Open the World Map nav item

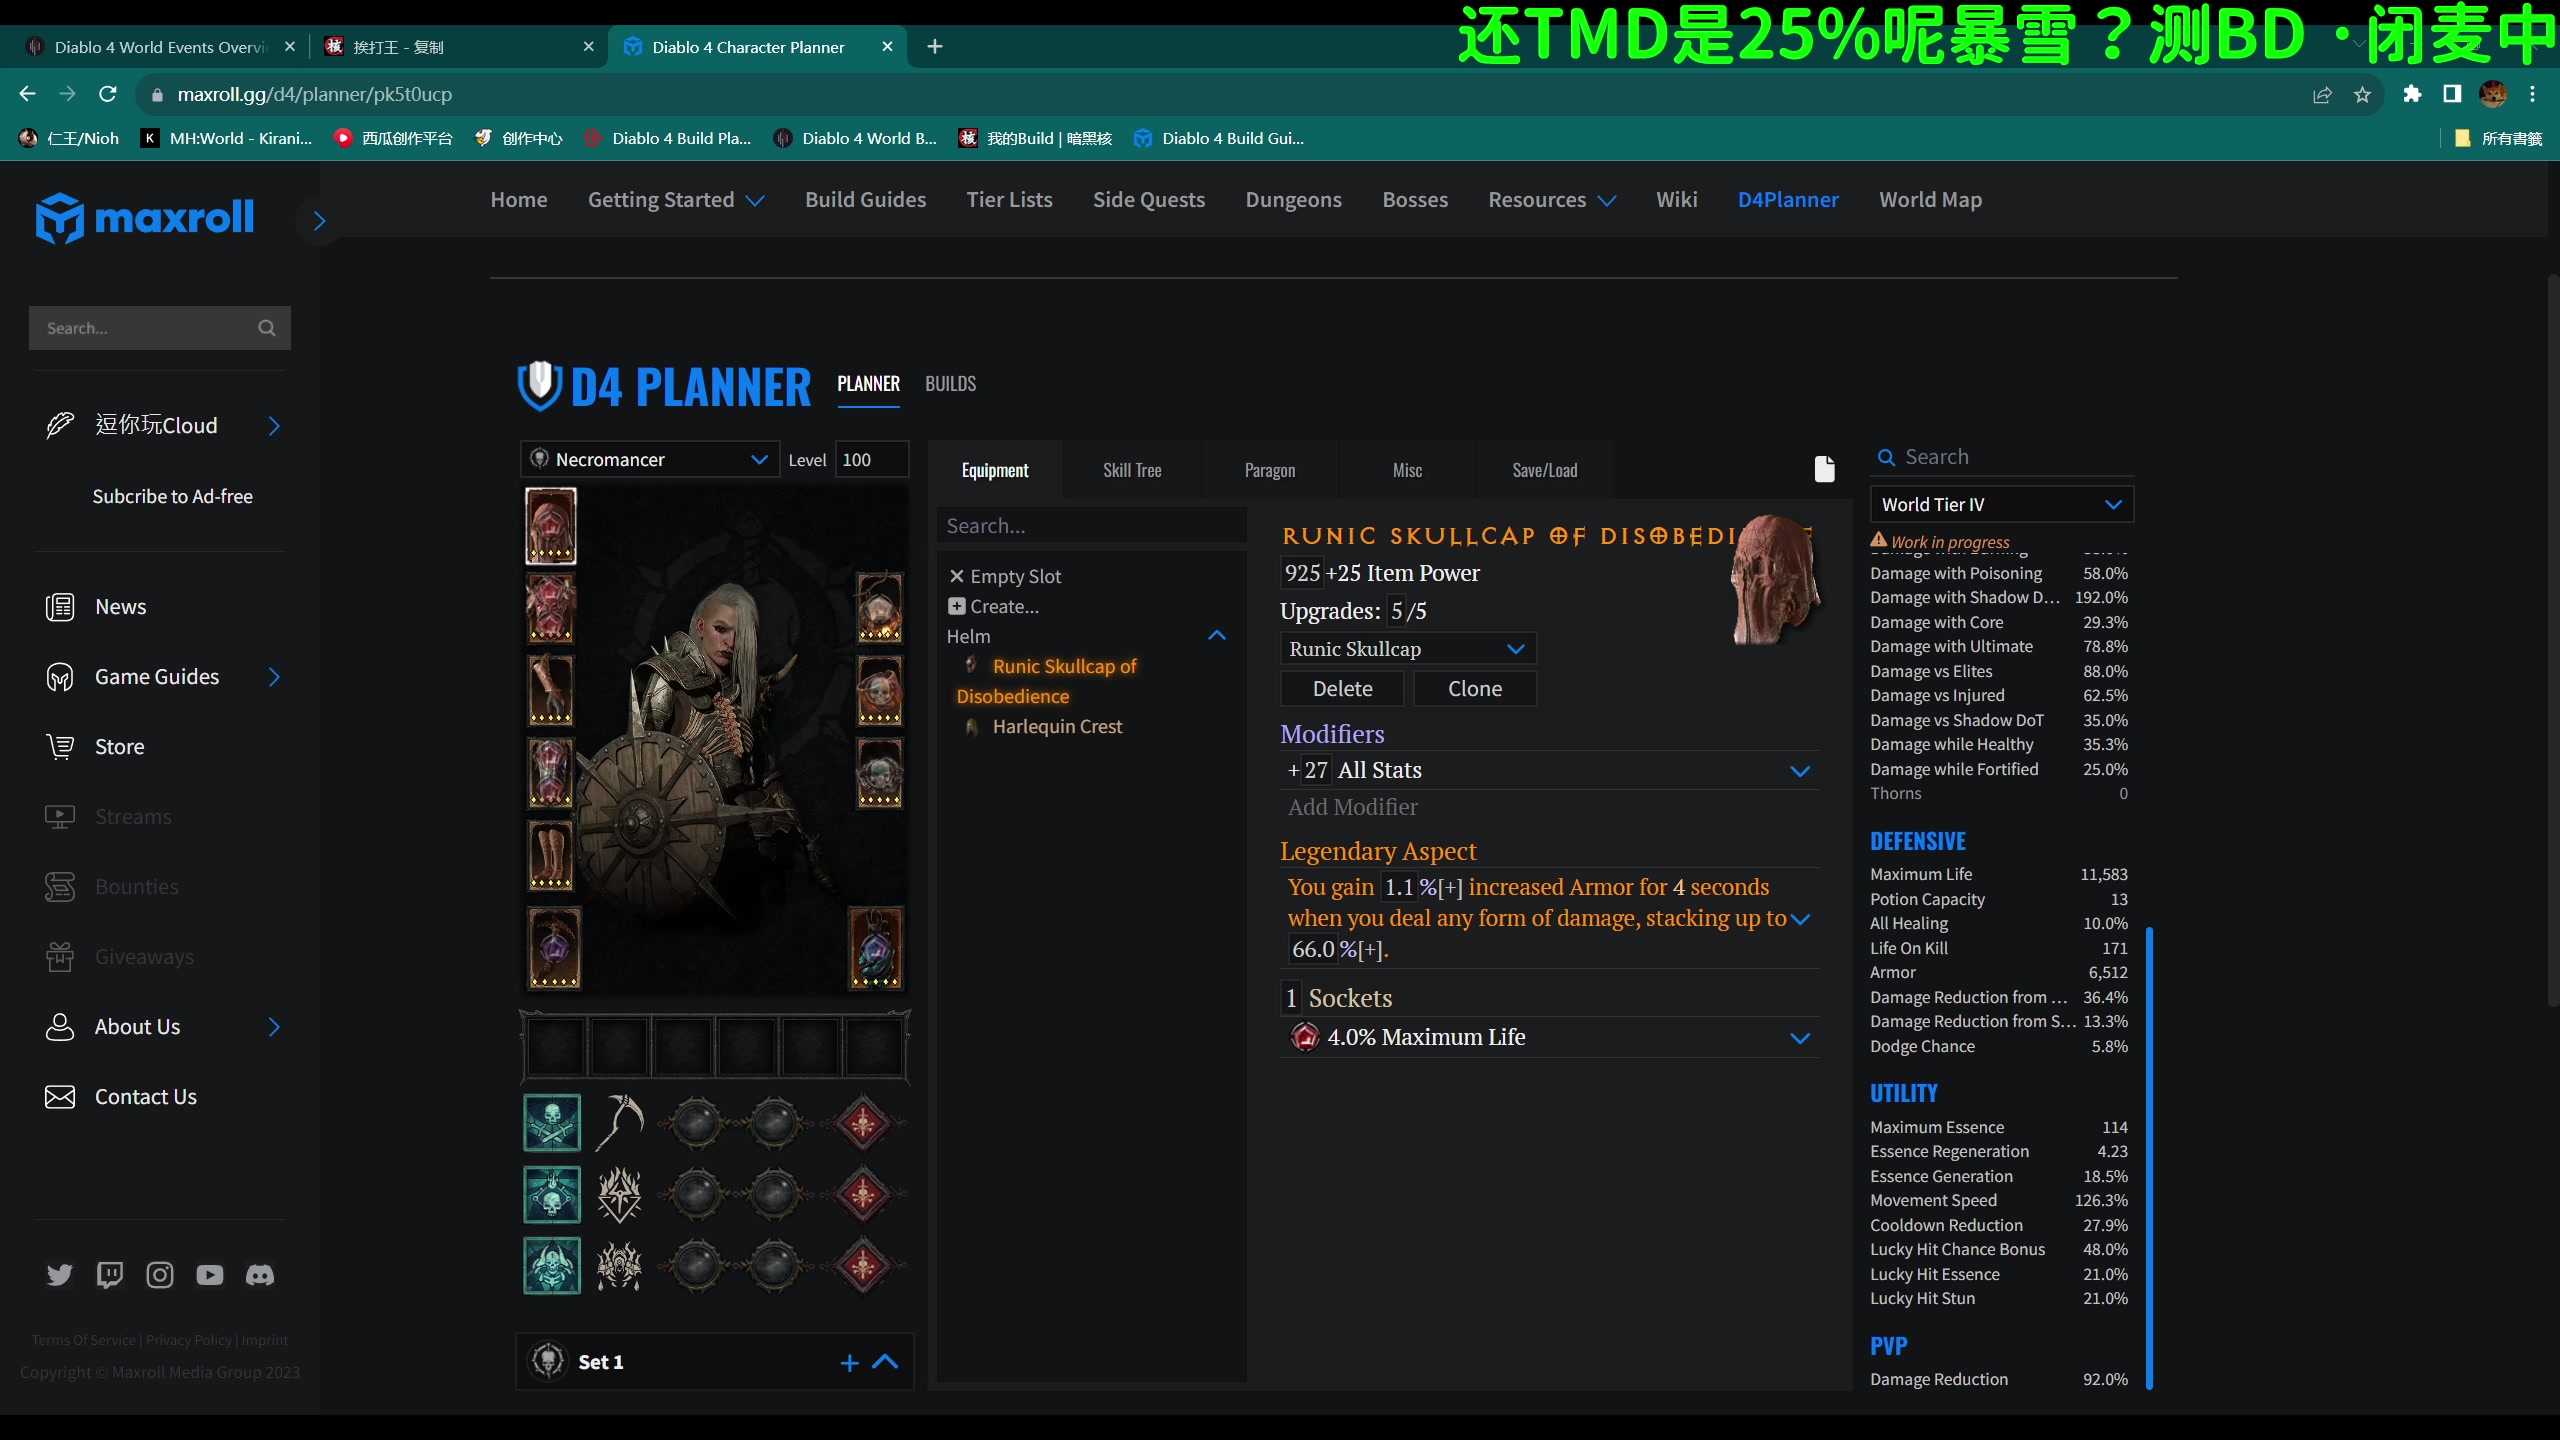1930,200
